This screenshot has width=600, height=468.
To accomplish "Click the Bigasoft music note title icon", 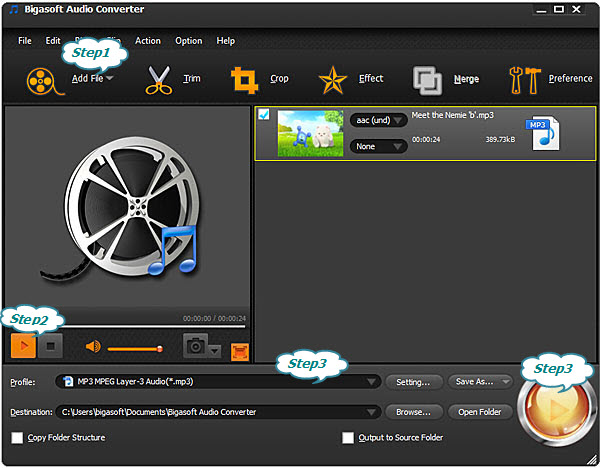I will click(x=14, y=9).
